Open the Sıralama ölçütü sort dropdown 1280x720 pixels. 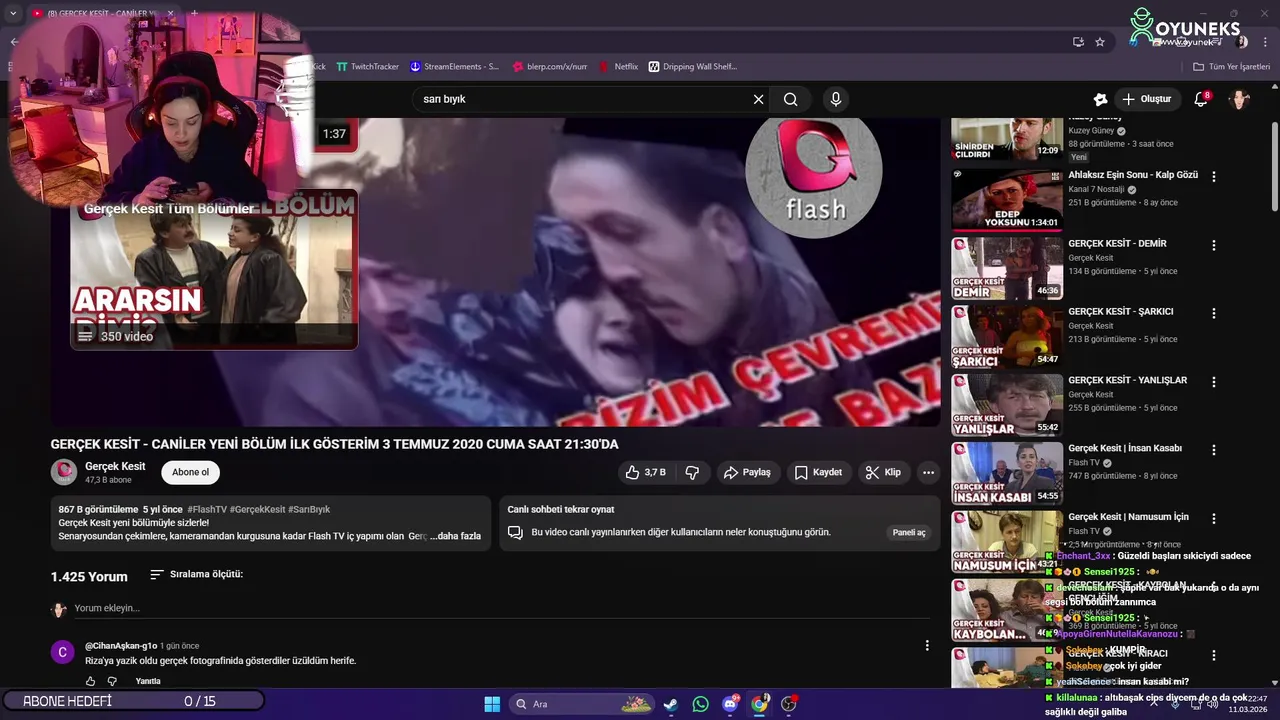click(196, 575)
